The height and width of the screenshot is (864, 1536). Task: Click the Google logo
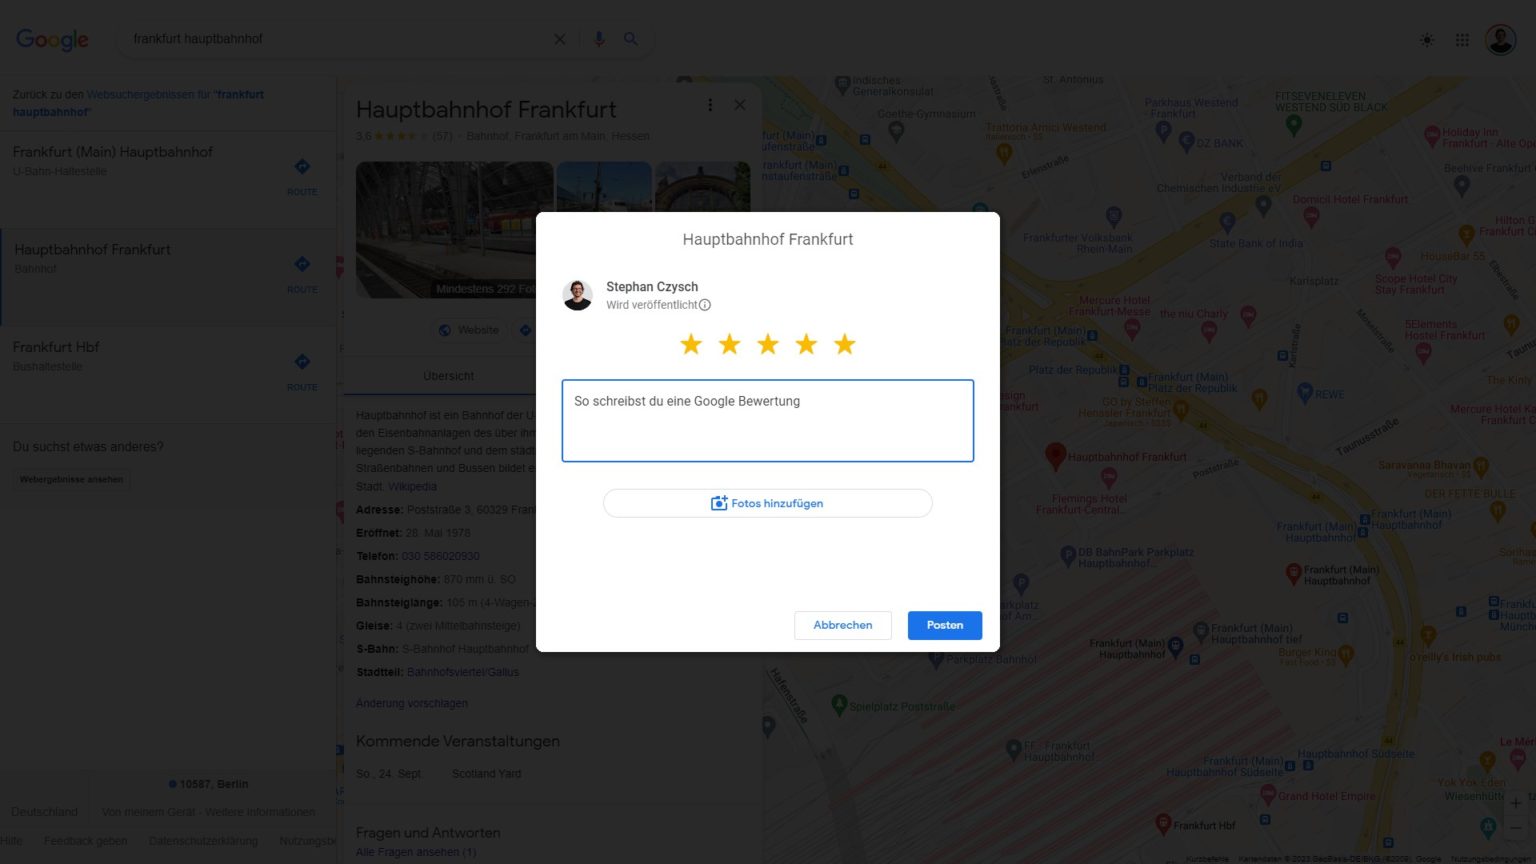pyautogui.click(x=52, y=39)
